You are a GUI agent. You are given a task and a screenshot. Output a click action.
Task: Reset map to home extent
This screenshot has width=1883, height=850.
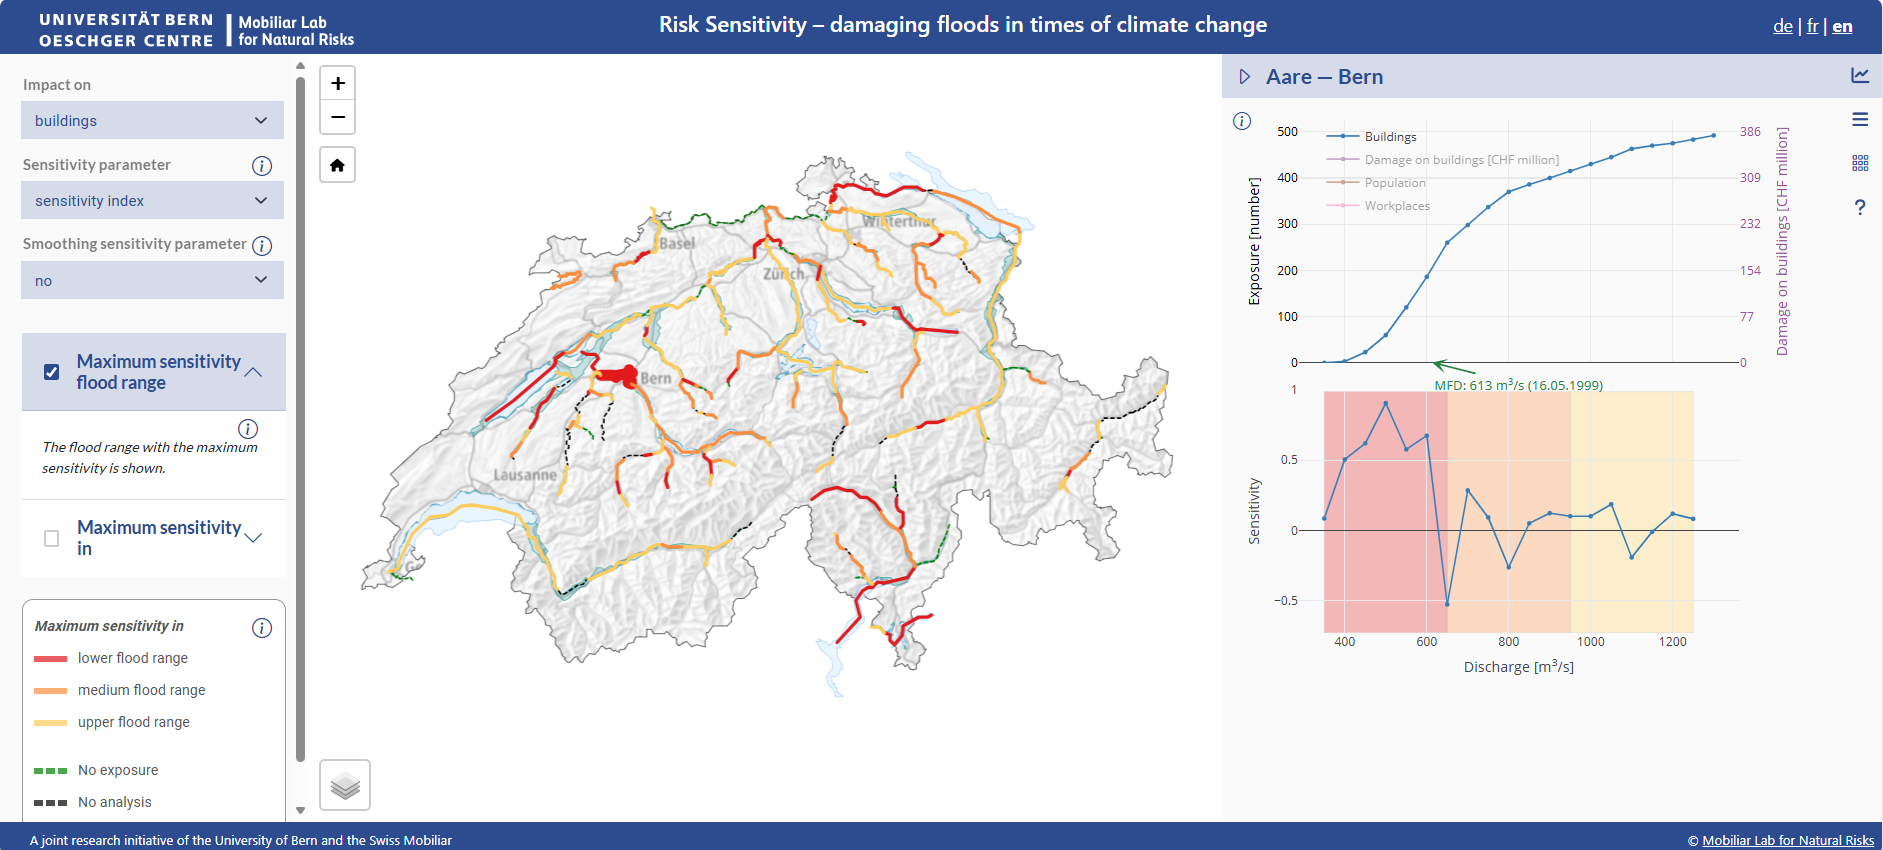[x=338, y=165]
